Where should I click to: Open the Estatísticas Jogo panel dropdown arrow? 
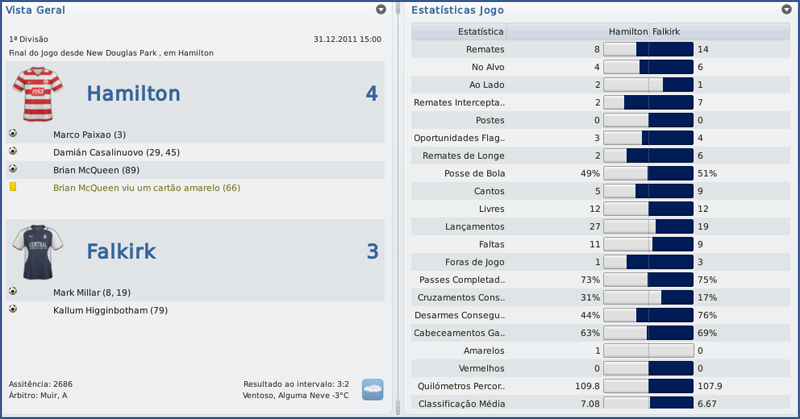(x=786, y=9)
